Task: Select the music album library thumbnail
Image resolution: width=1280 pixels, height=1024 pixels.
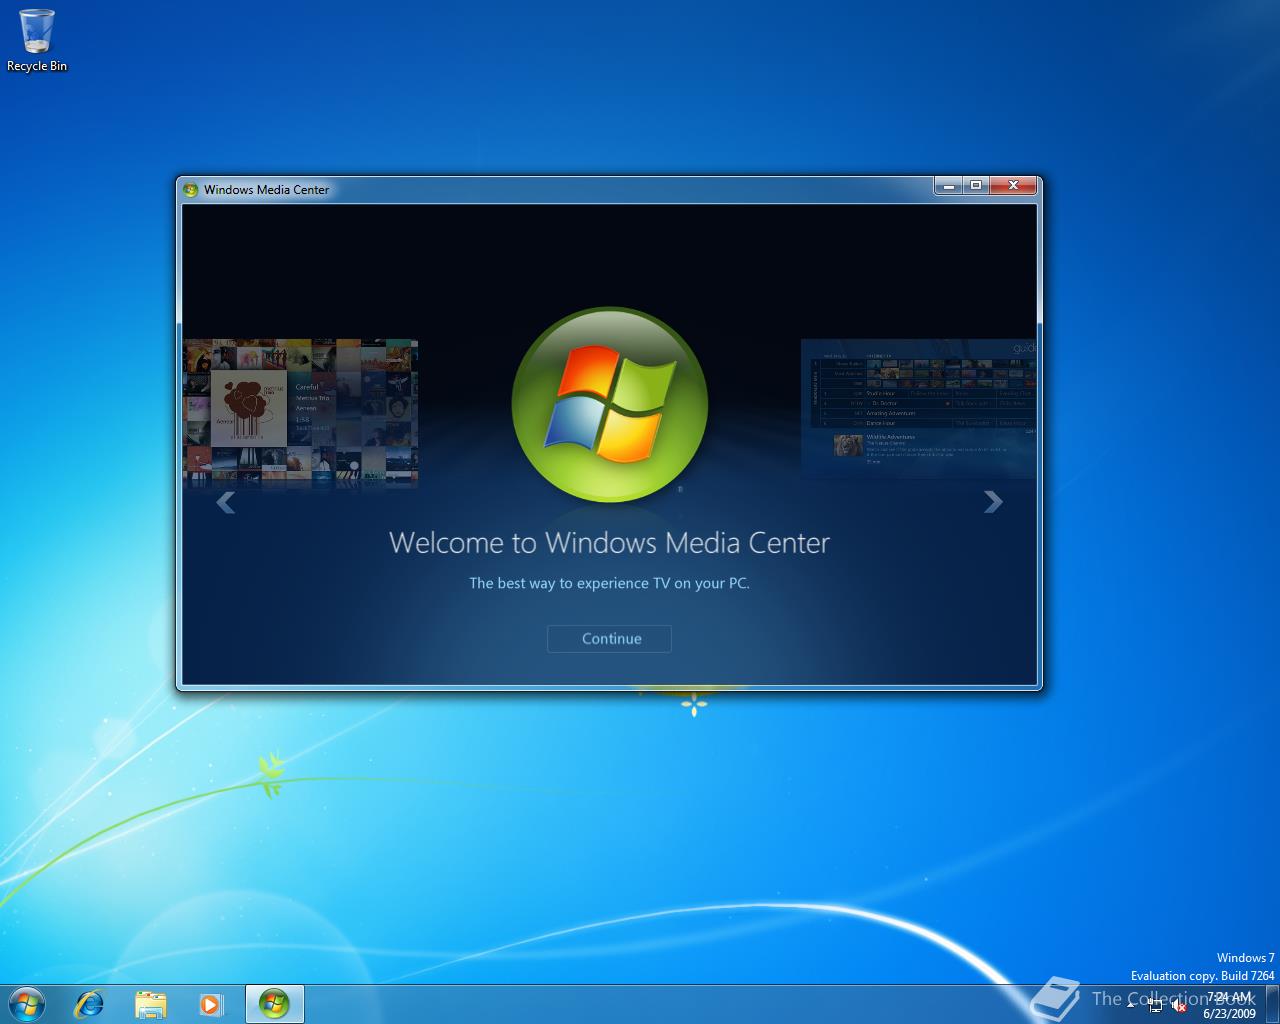Action: [x=300, y=413]
